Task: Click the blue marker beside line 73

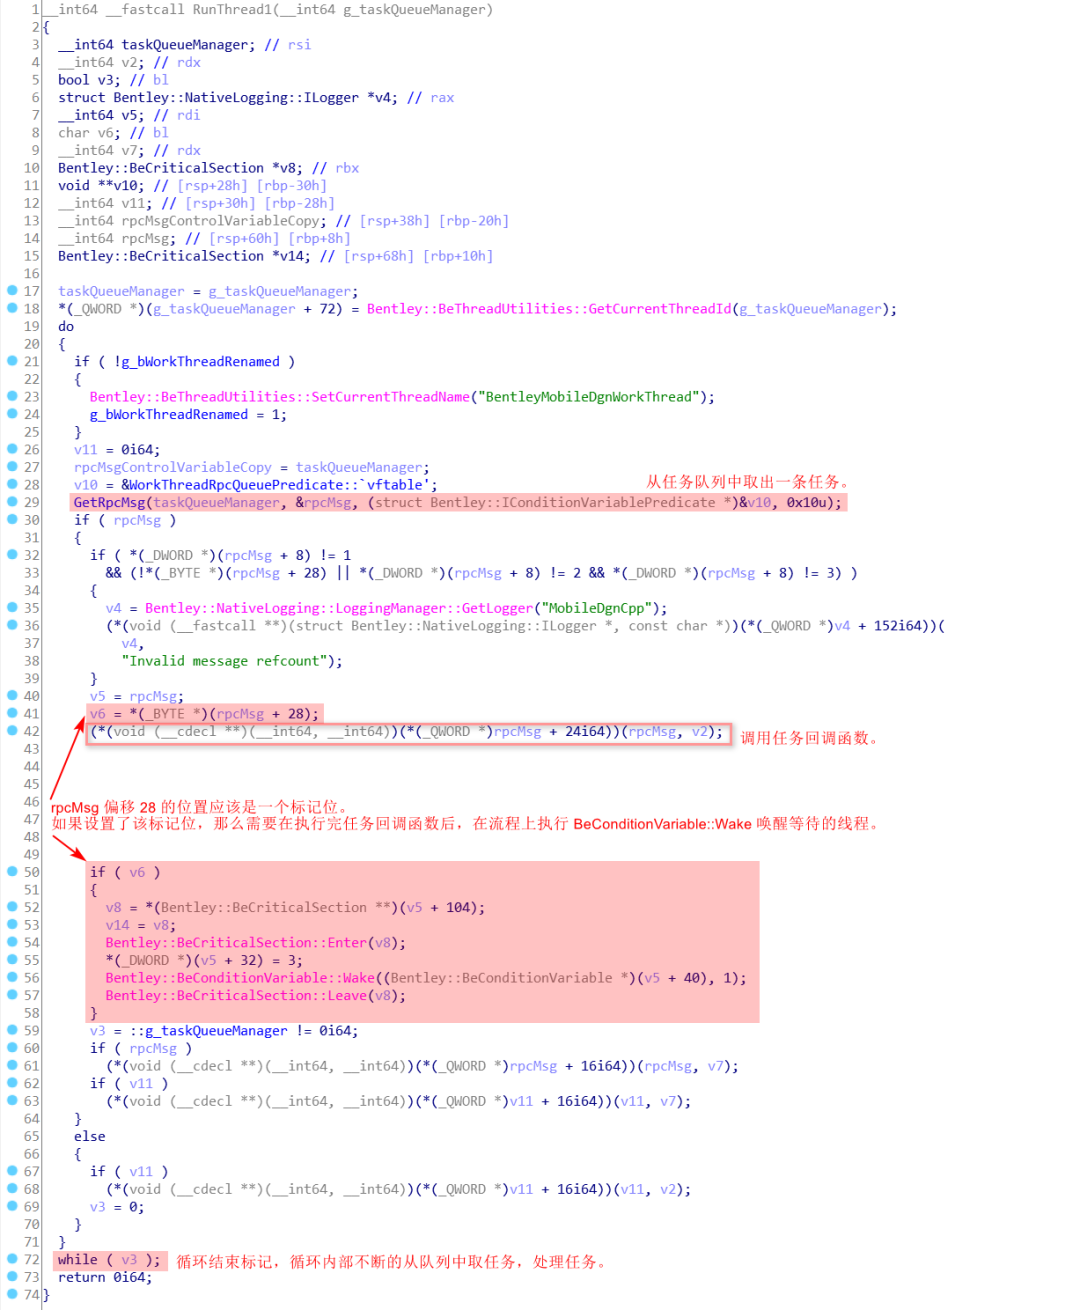Action: (x=12, y=1276)
